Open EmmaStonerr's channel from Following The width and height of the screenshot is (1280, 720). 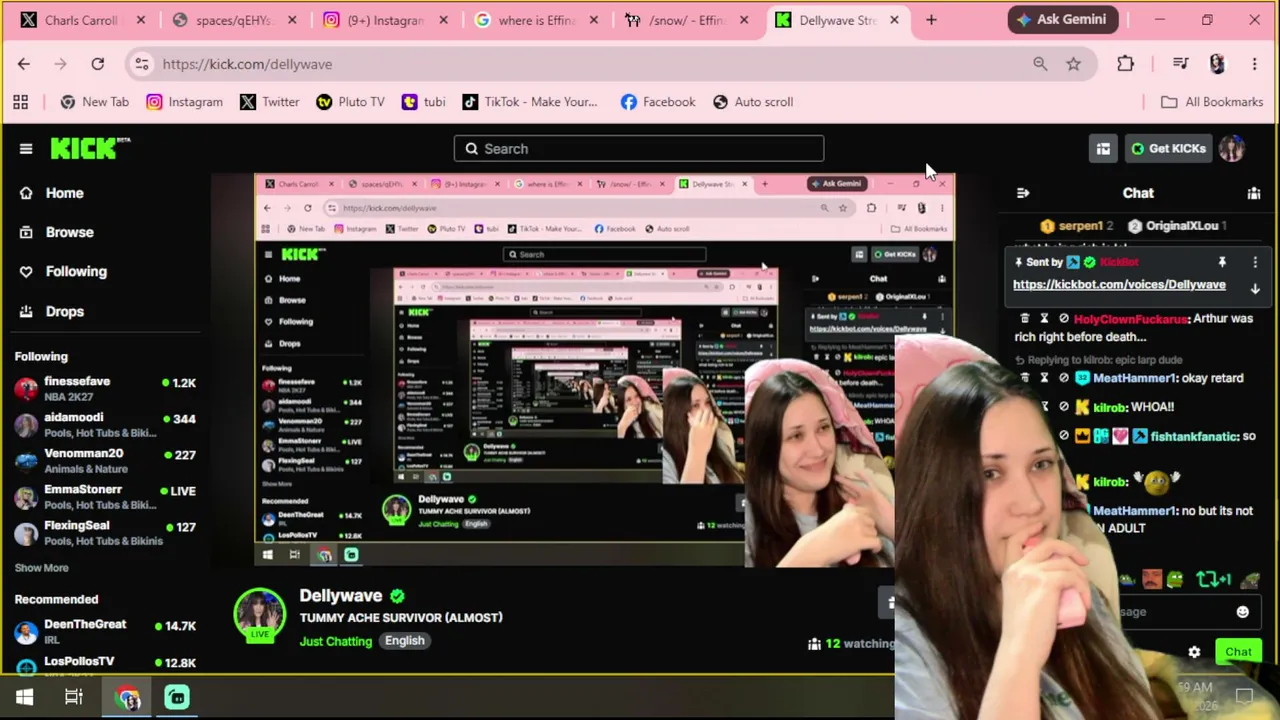(105, 497)
